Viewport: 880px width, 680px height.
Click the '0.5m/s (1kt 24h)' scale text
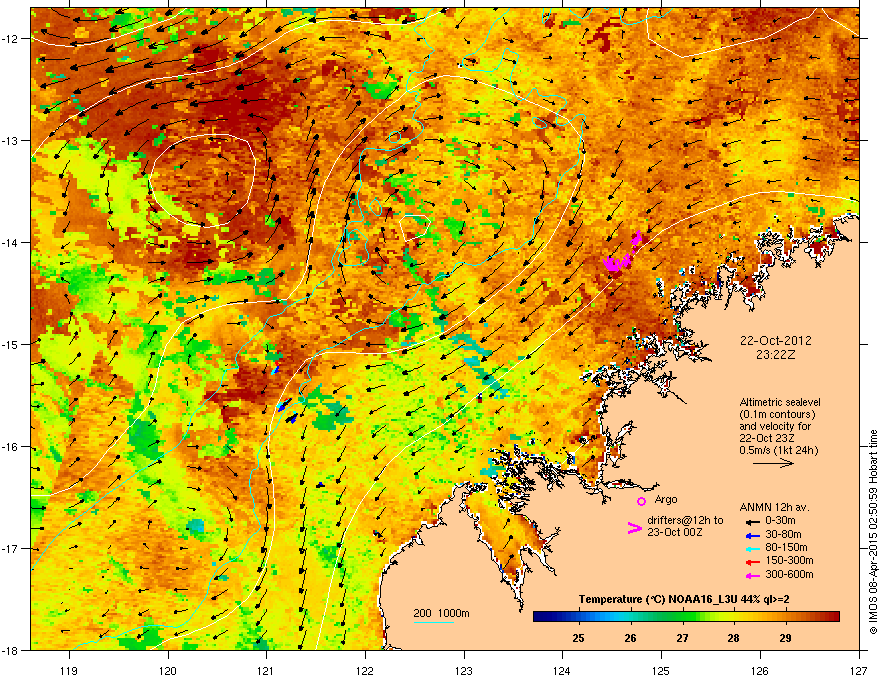778,450
